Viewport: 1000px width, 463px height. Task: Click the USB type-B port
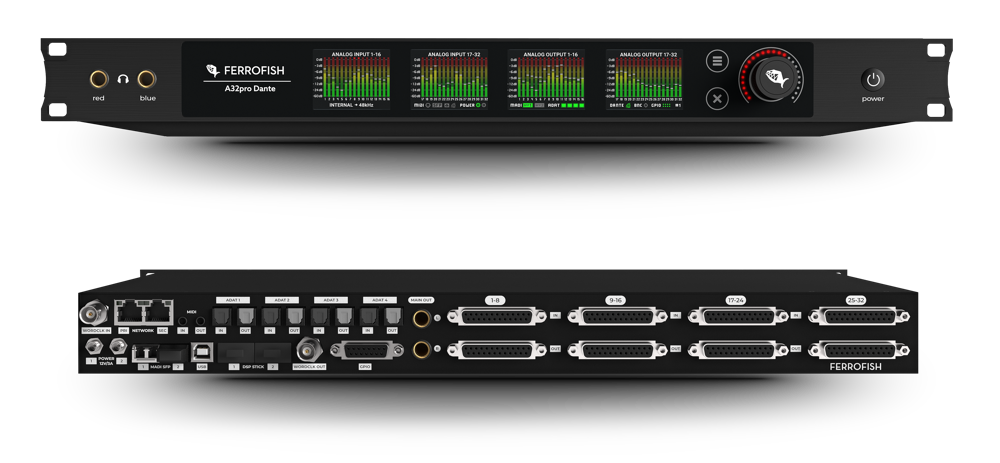pyautogui.click(x=202, y=352)
